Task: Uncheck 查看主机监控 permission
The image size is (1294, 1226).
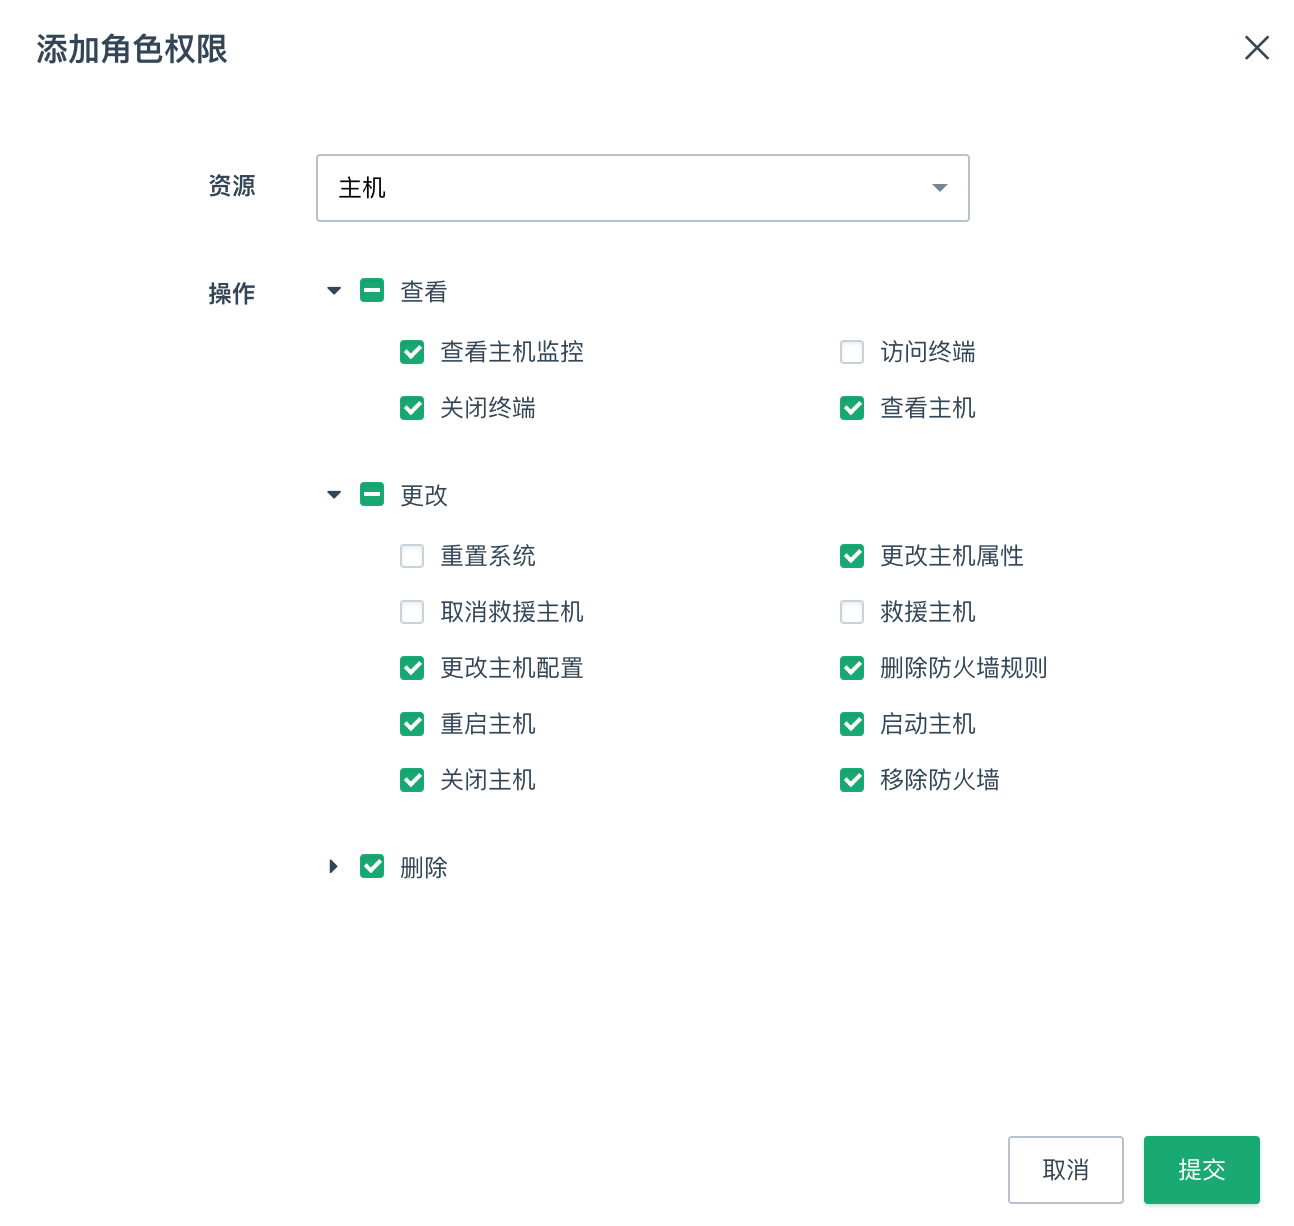Action: pyautogui.click(x=412, y=352)
